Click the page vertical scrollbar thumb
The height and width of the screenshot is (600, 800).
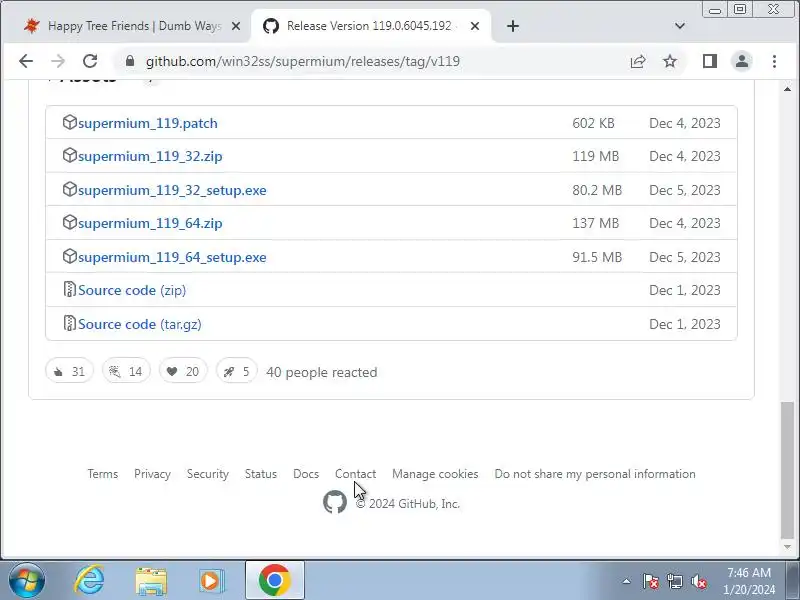pyautogui.click(x=787, y=470)
